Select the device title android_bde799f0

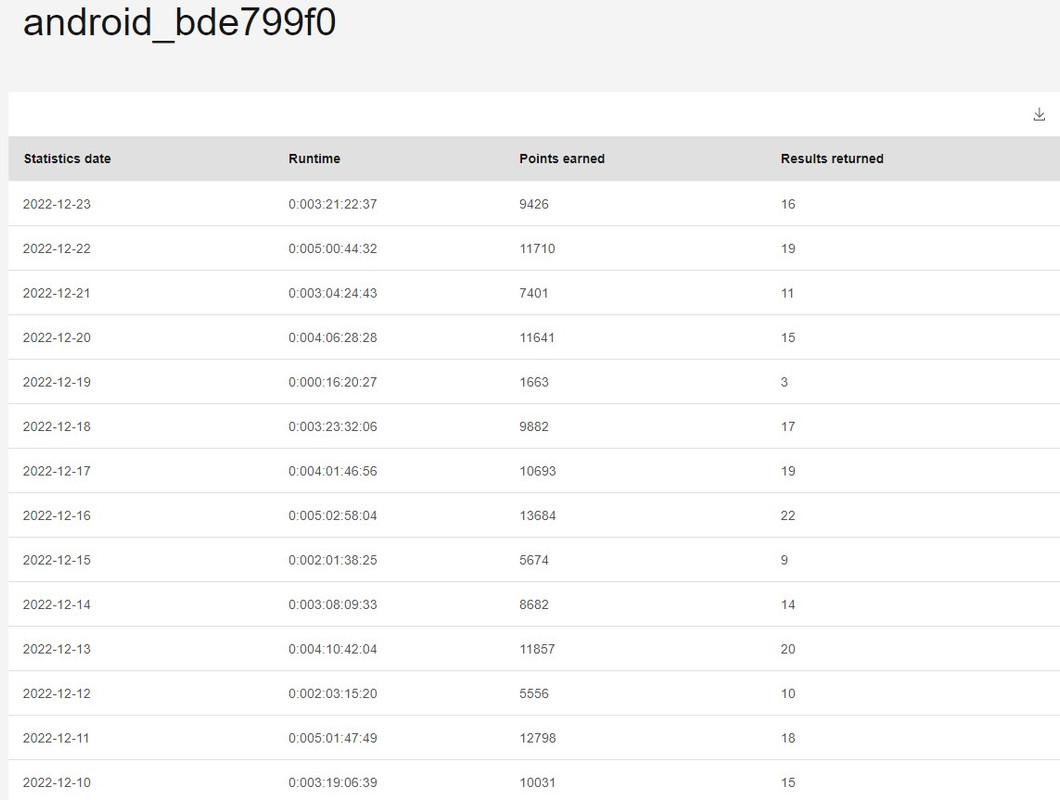tap(179, 22)
